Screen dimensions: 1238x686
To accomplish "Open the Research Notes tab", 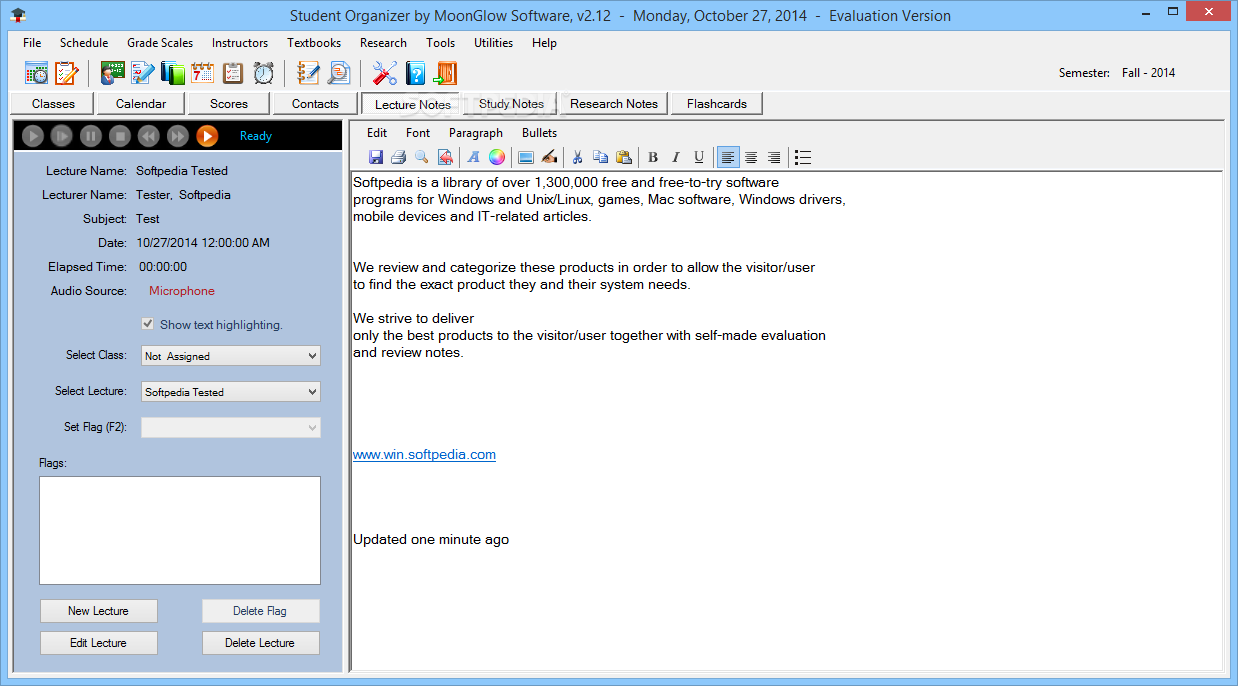I will point(614,103).
